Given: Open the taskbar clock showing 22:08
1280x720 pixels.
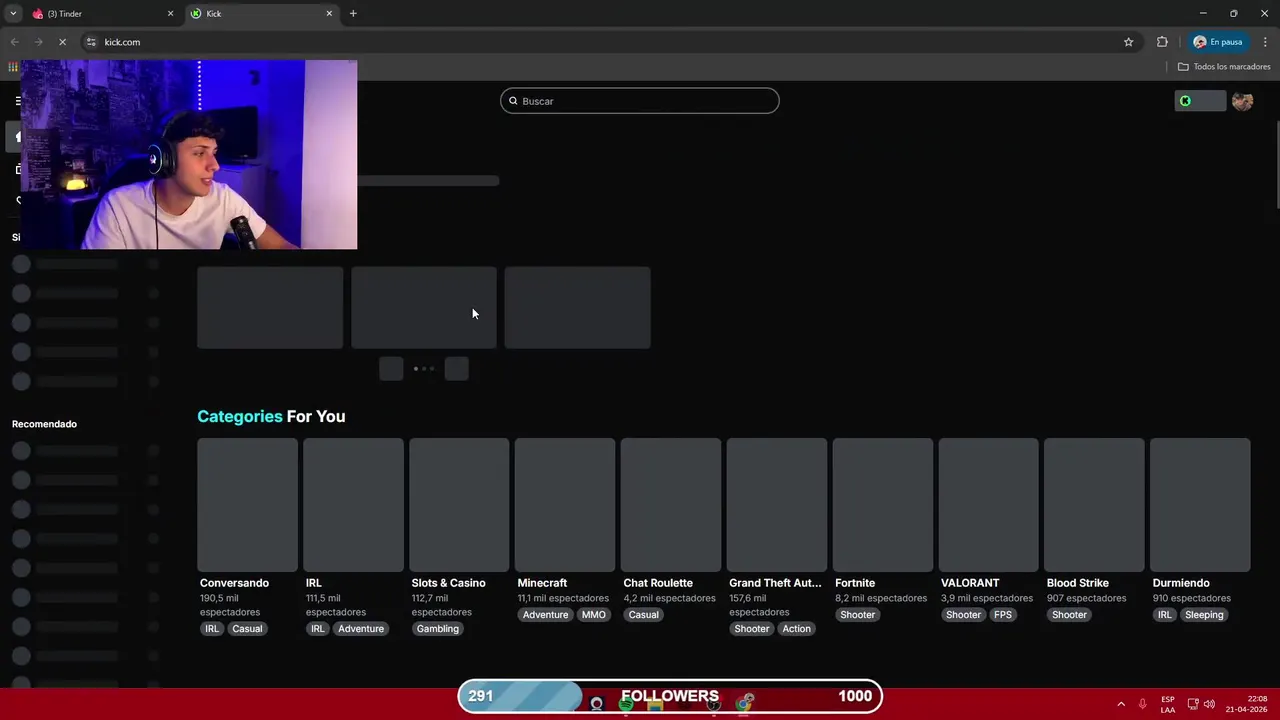Looking at the screenshot, I should 1247,704.
